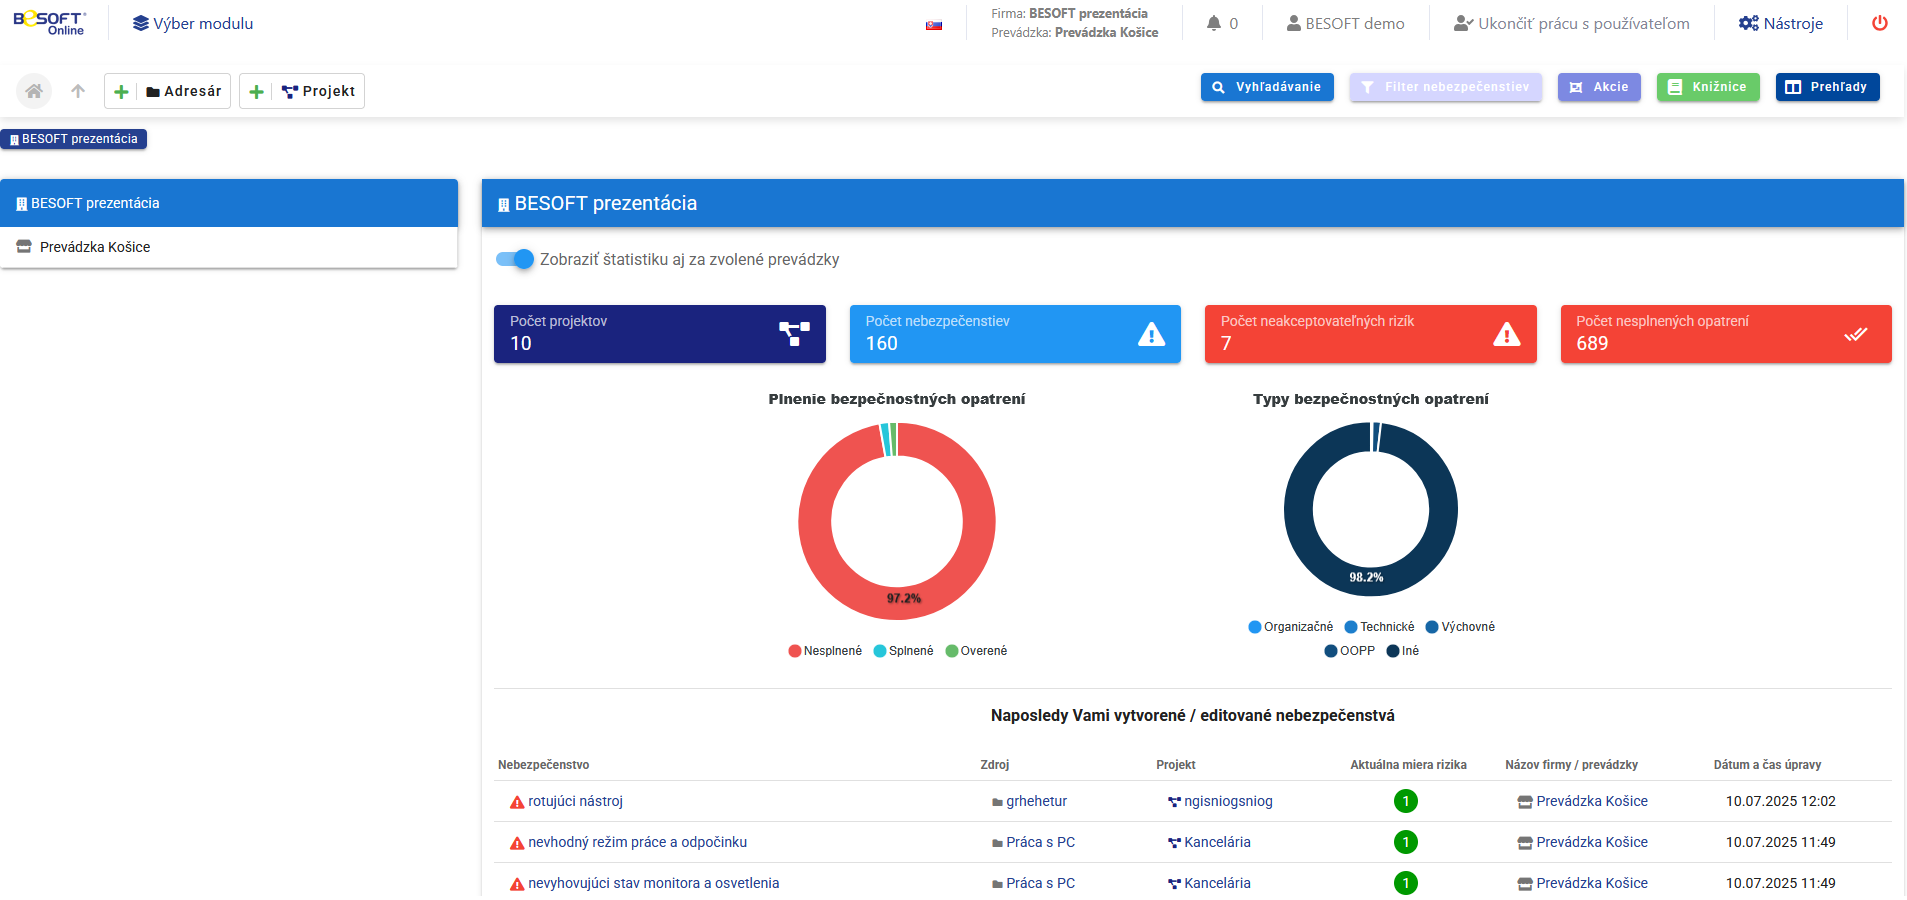The width and height of the screenshot is (1907, 900).
Task: Click warning icon in Počet nebezpečenstiev card
Action: [x=1152, y=334]
